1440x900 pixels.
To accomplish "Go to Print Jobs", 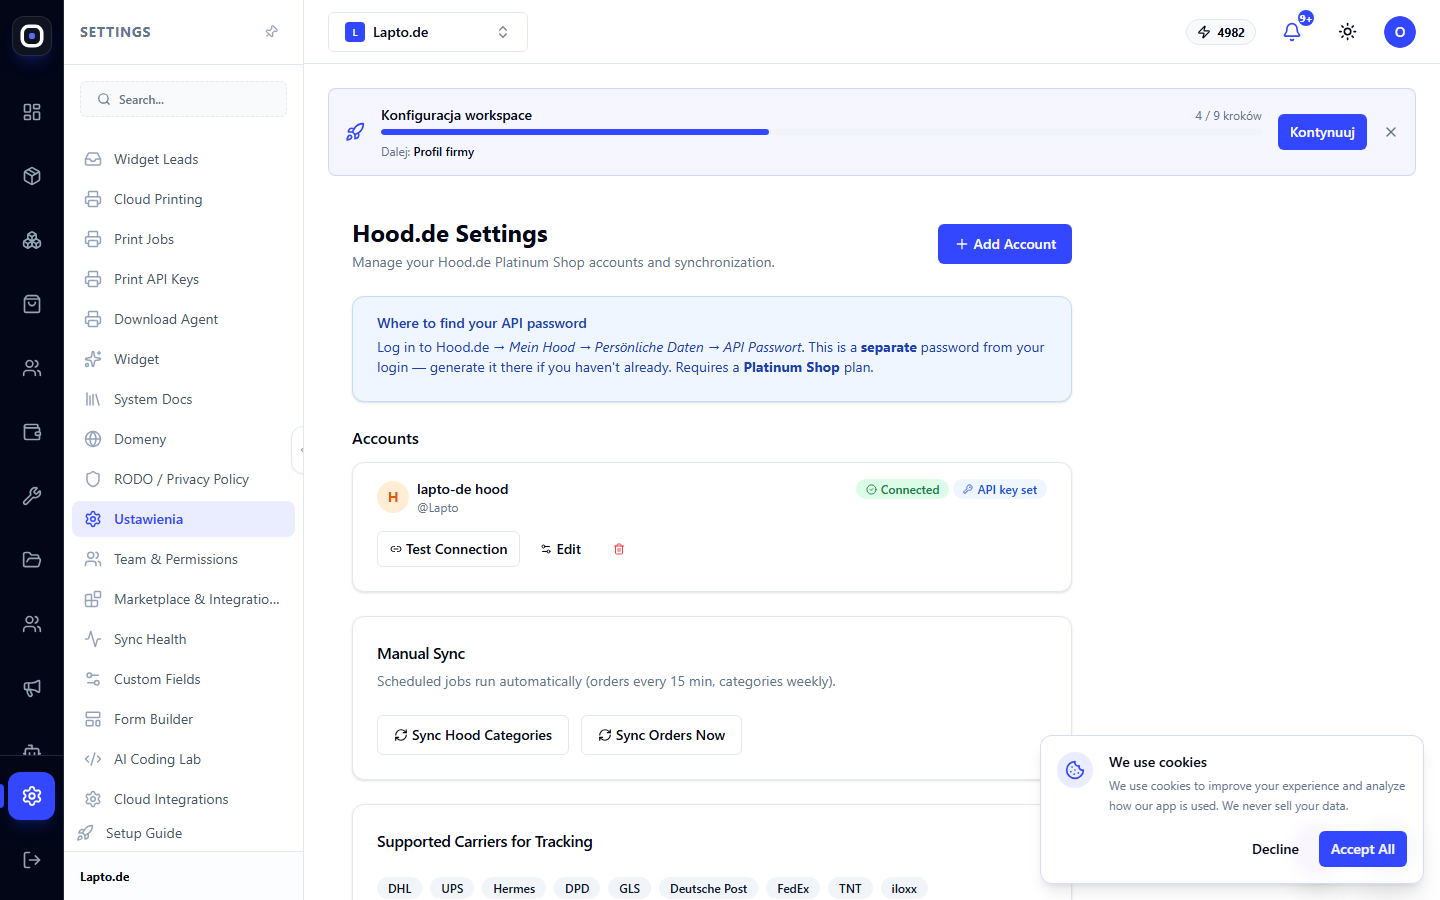I will (183, 239).
